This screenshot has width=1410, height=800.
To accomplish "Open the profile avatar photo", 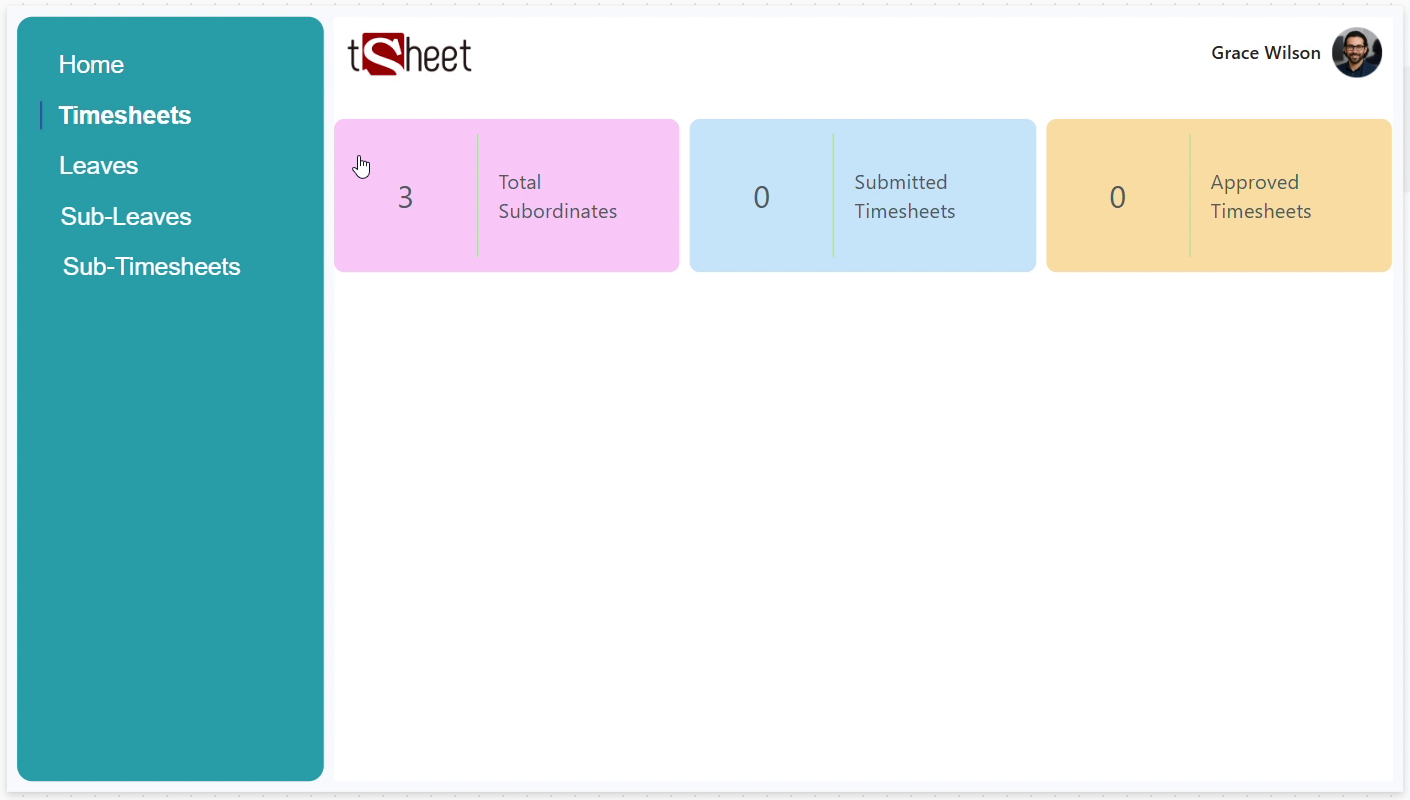I will pos(1356,53).
